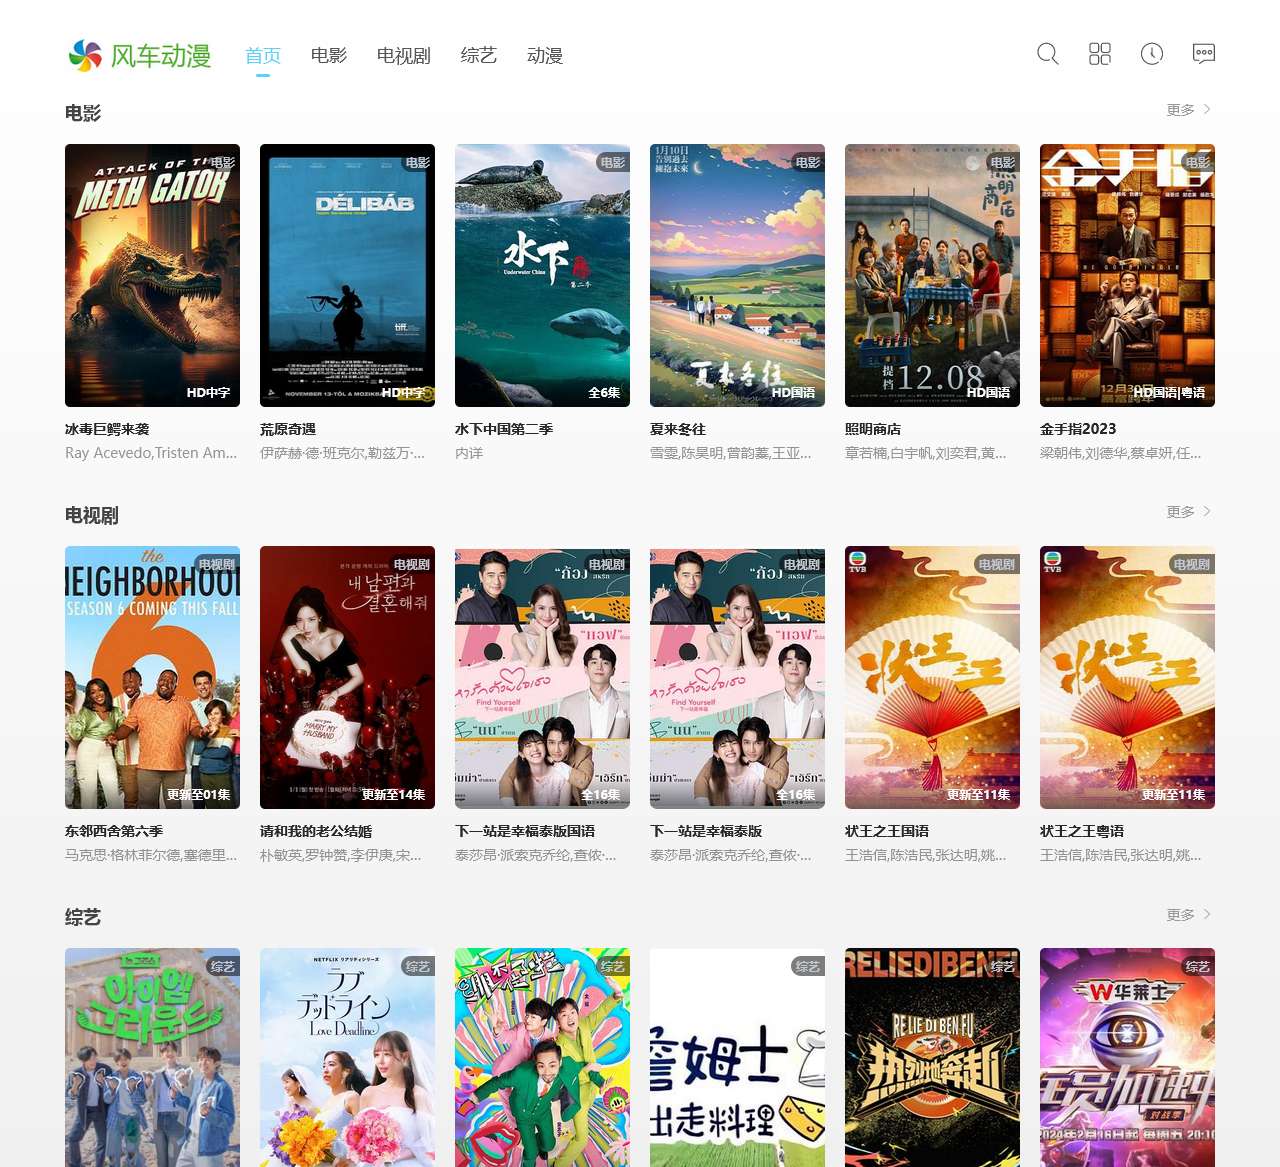
Task: Click the 夏来冬往 title text
Action: point(678,429)
